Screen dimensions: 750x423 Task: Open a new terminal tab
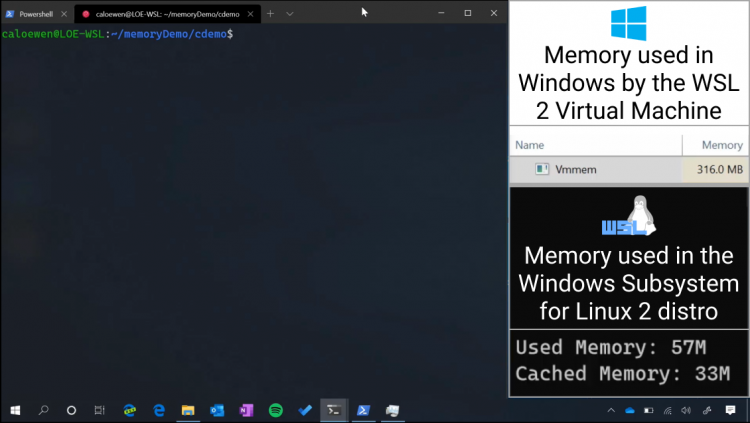click(270, 13)
